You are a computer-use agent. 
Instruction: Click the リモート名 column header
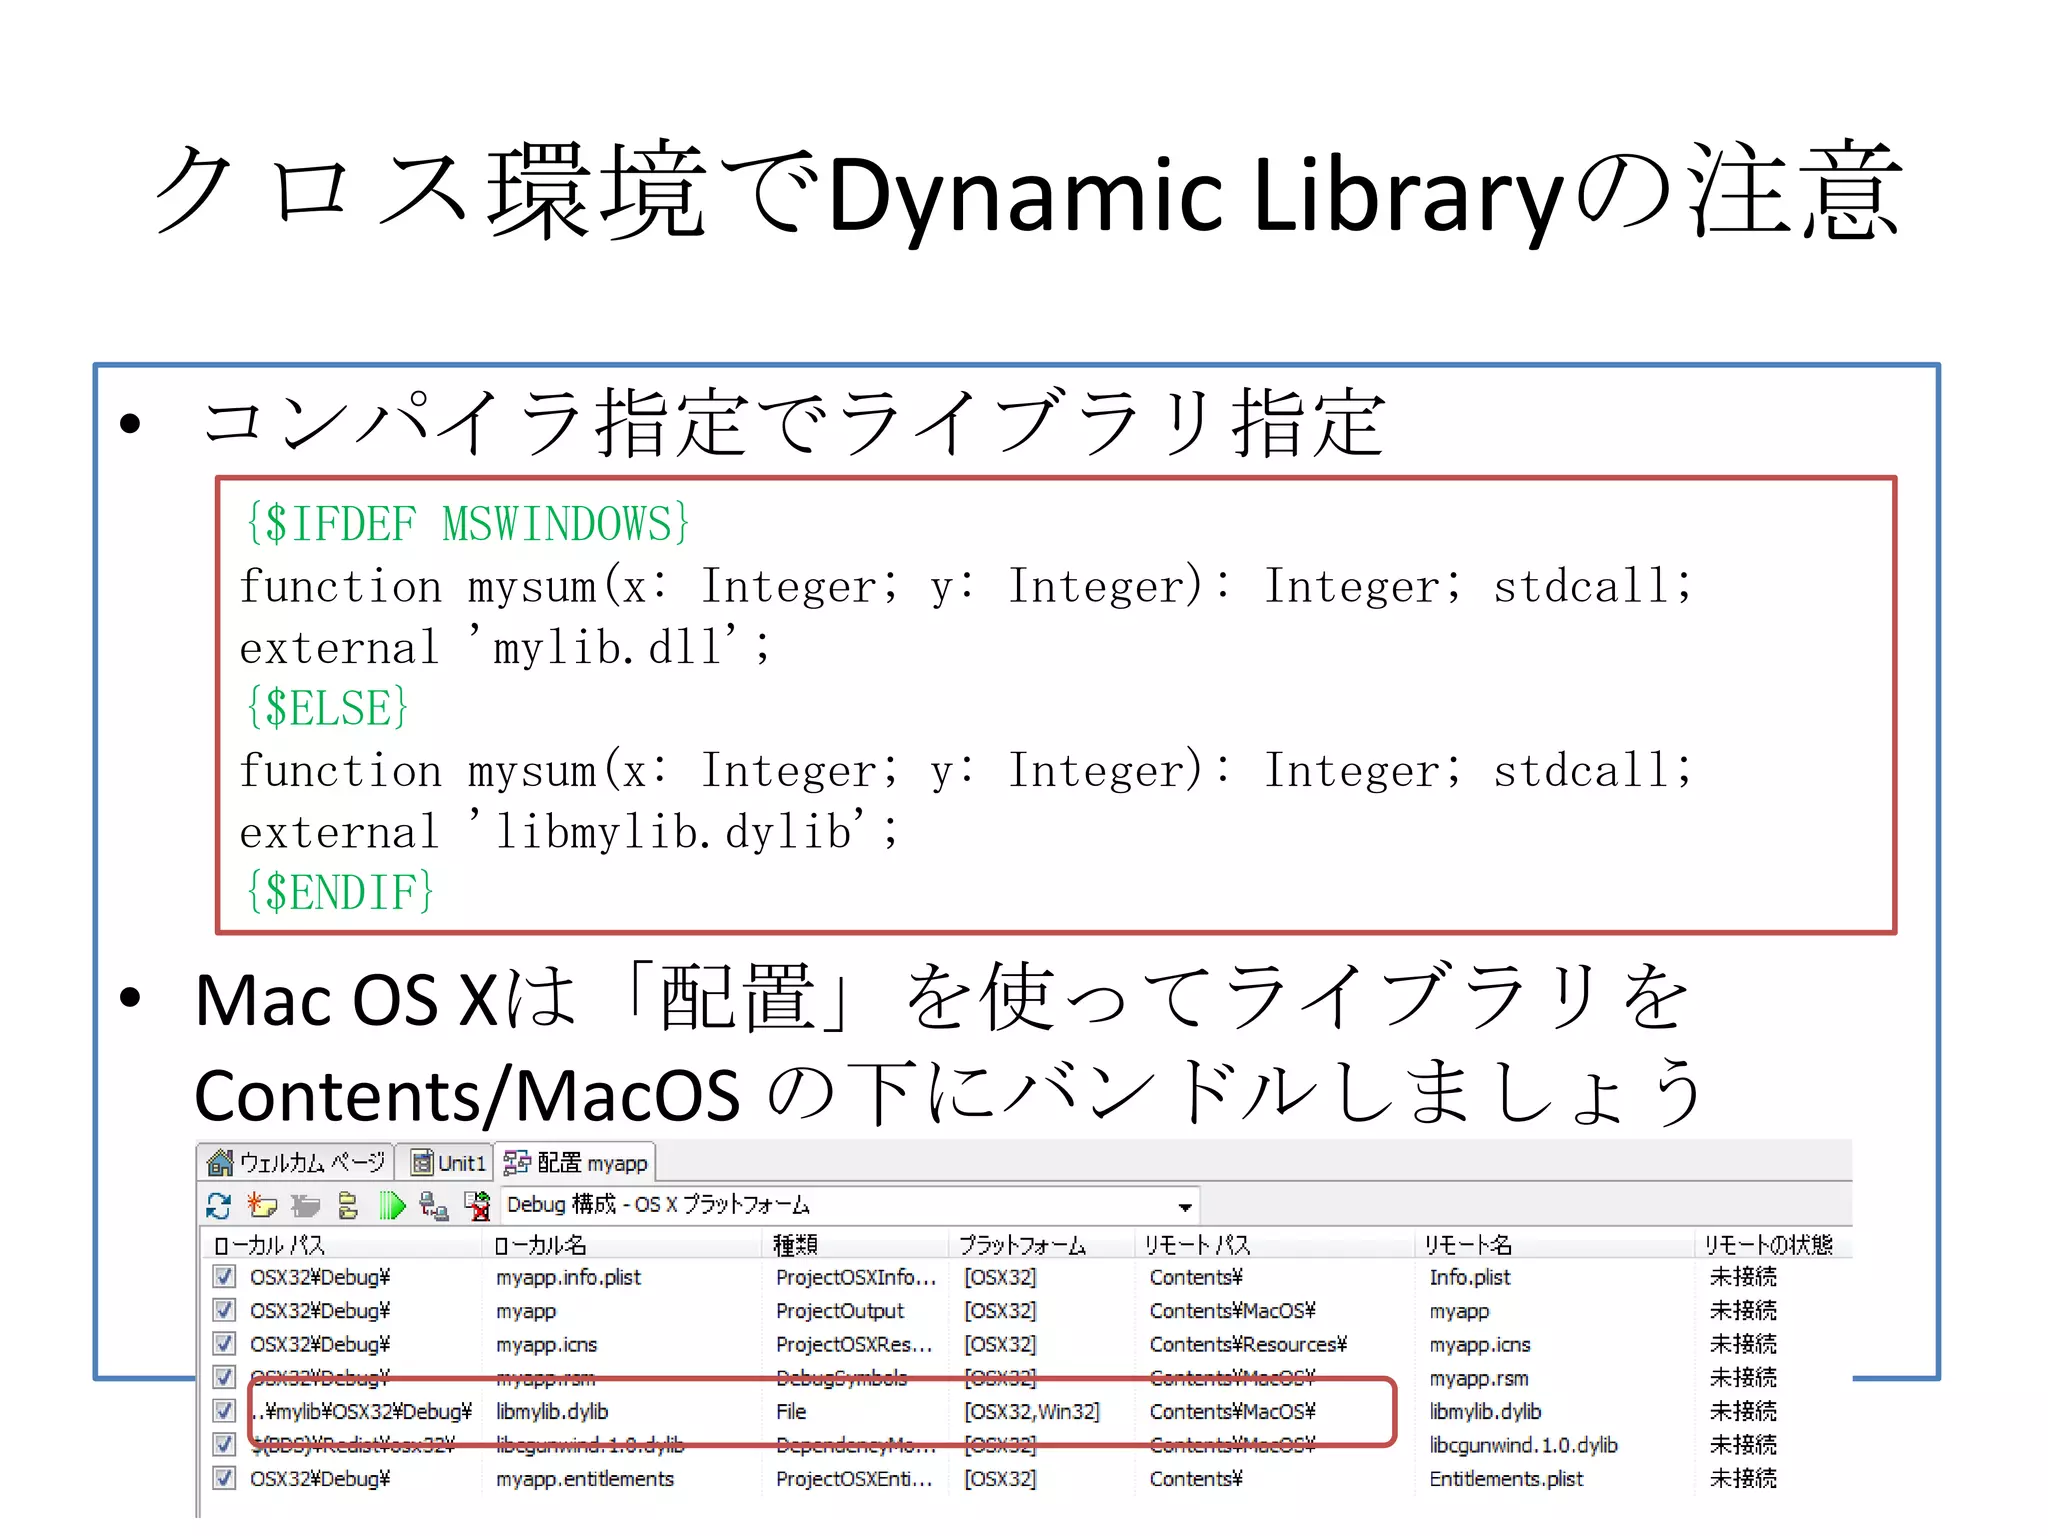pyautogui.click(x=1555, y=1245)
